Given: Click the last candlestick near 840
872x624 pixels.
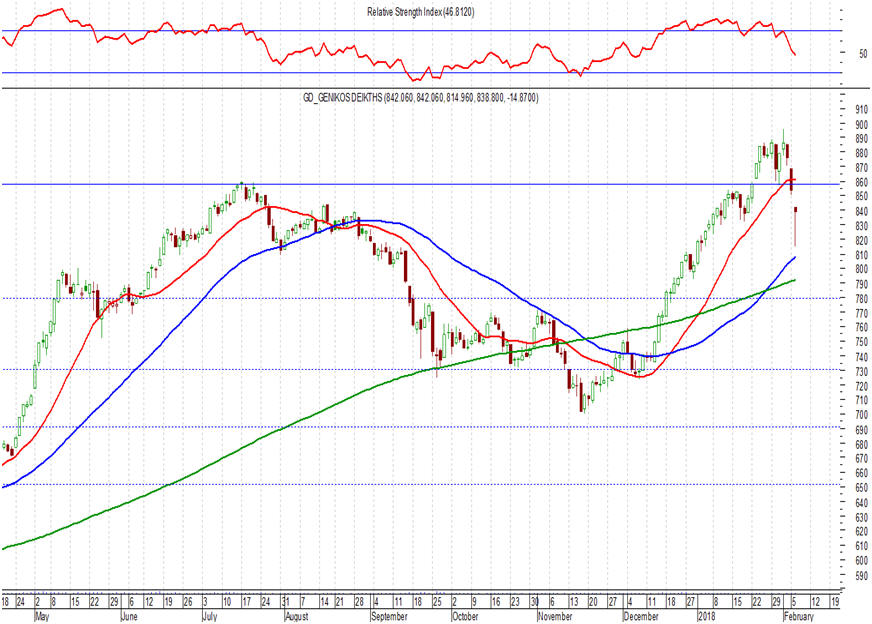Looking at the screenshot, I should tap(796, 226).
